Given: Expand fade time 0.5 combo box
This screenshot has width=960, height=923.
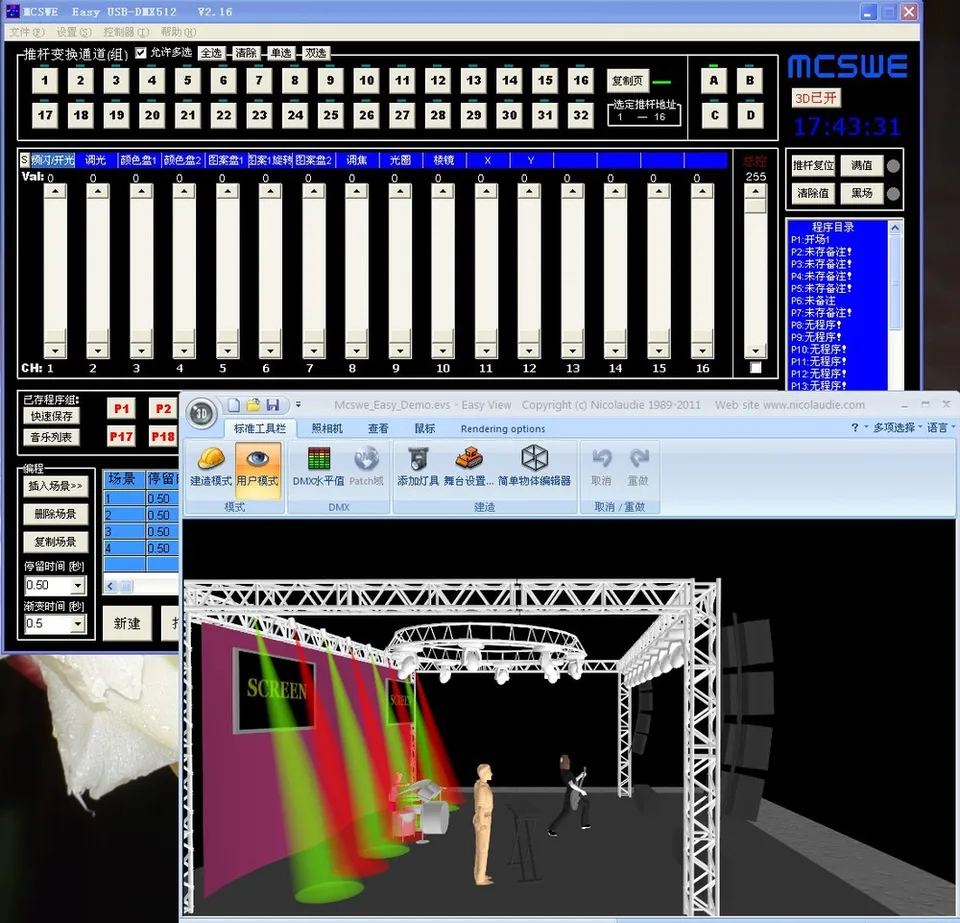Looking at the screenshot, I should (78, 624).
